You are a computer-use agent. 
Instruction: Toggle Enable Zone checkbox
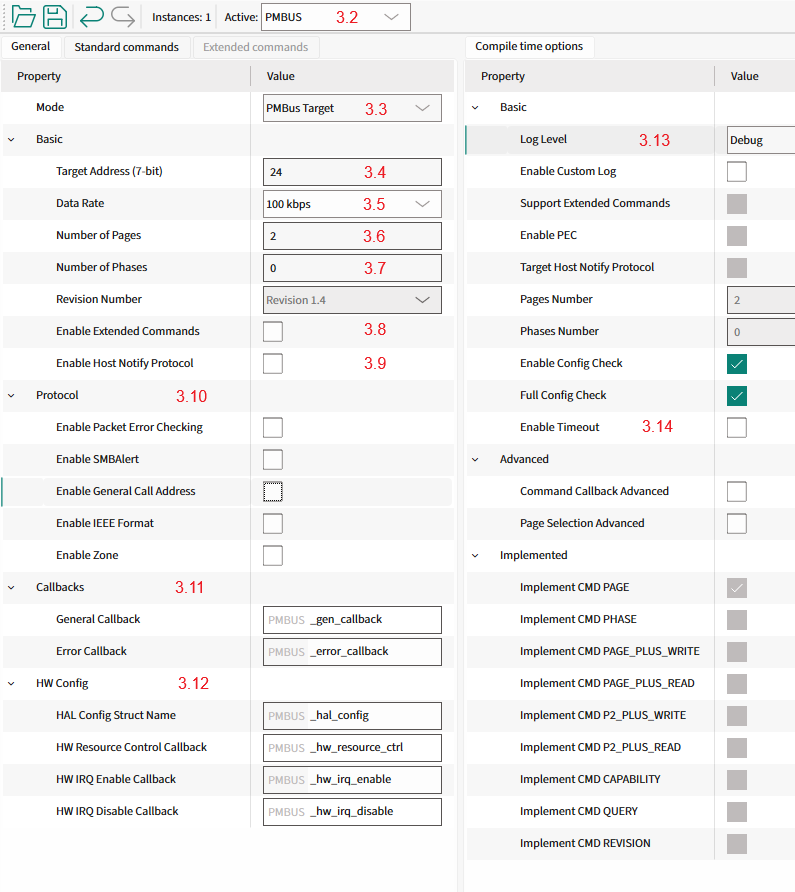[273, 556]
